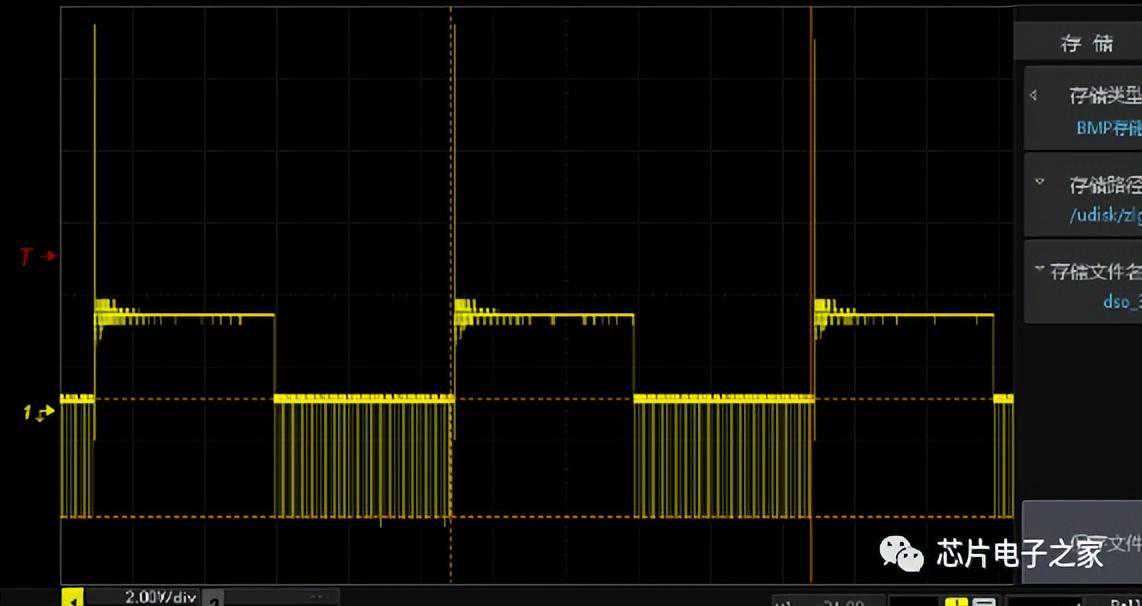Click the 芯片电子之家 watermark text

point(1019,552)
